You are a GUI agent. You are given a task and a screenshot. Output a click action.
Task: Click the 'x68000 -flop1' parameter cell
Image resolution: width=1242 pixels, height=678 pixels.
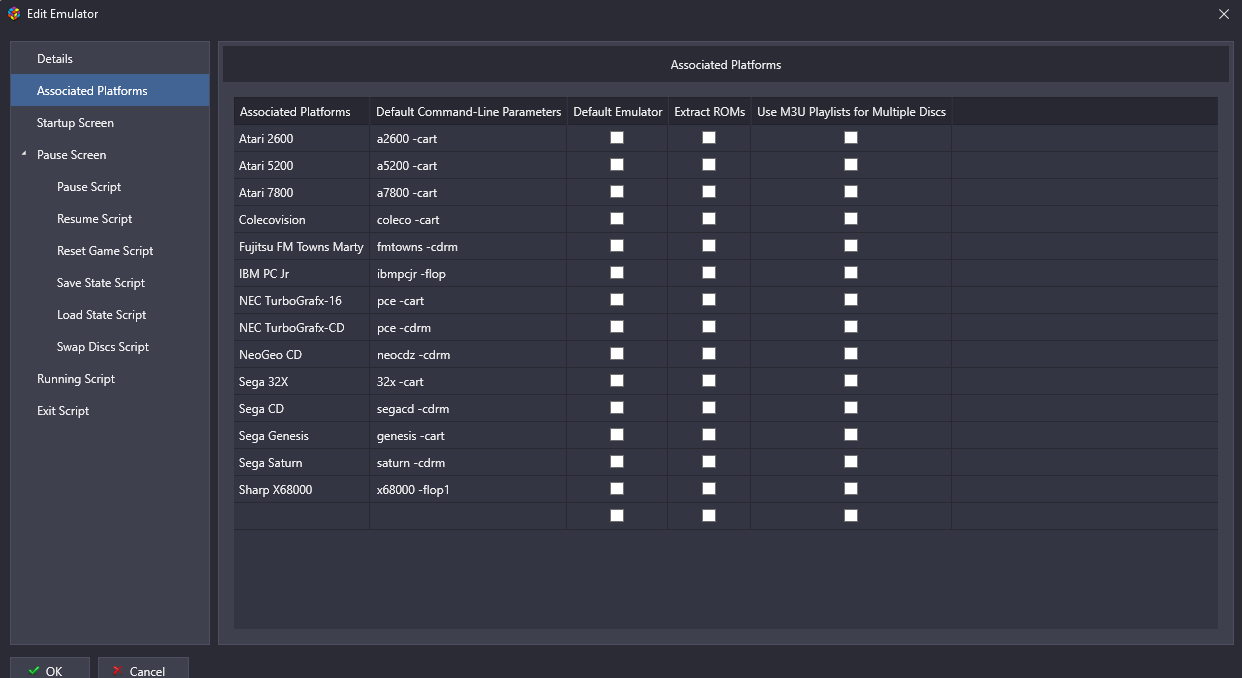(468, 490)
